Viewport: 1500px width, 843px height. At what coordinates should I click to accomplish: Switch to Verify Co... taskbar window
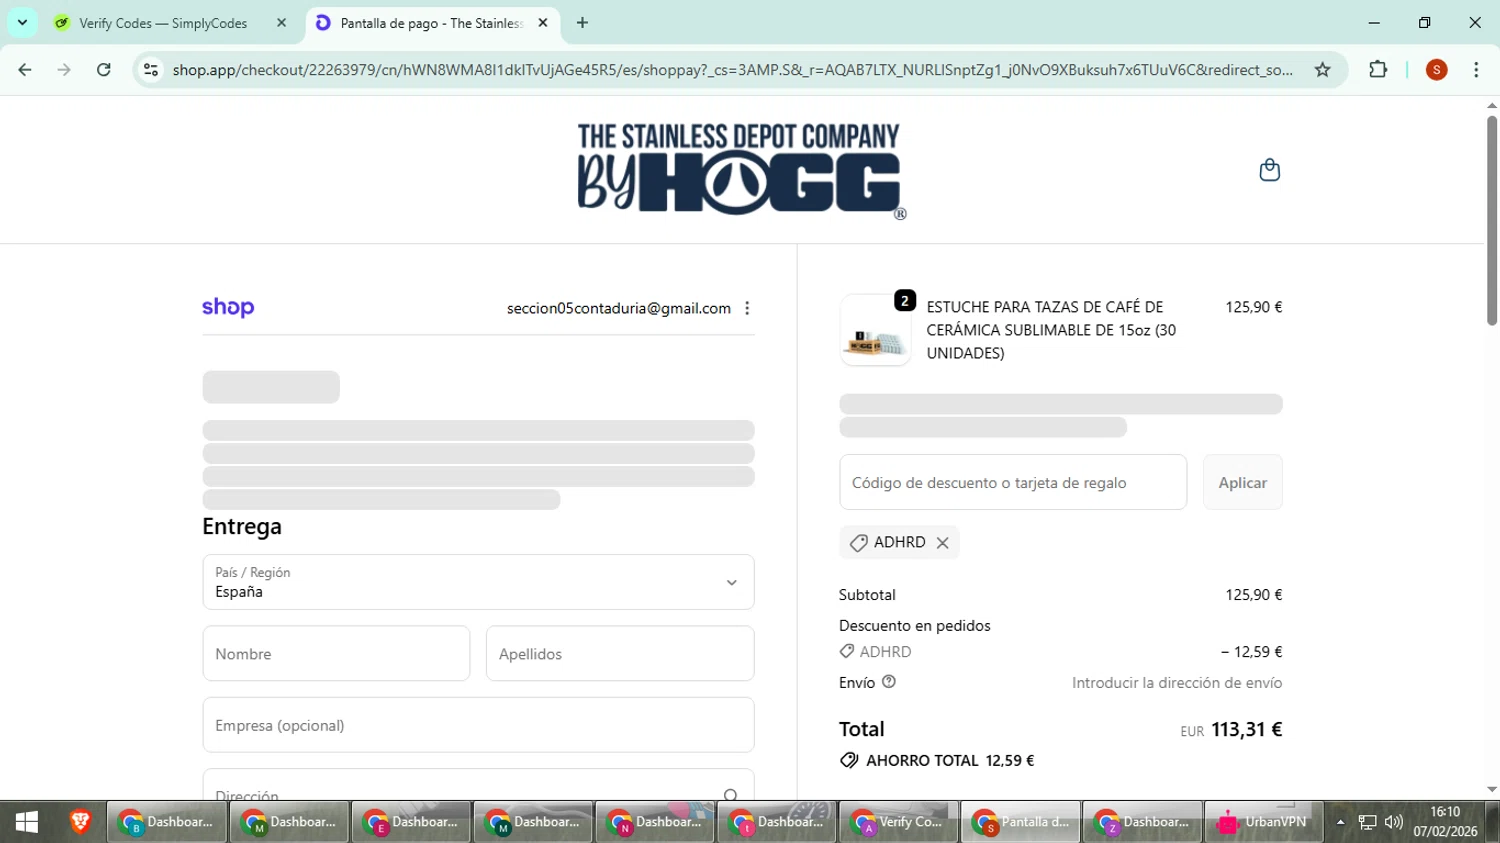click(898, 822)
